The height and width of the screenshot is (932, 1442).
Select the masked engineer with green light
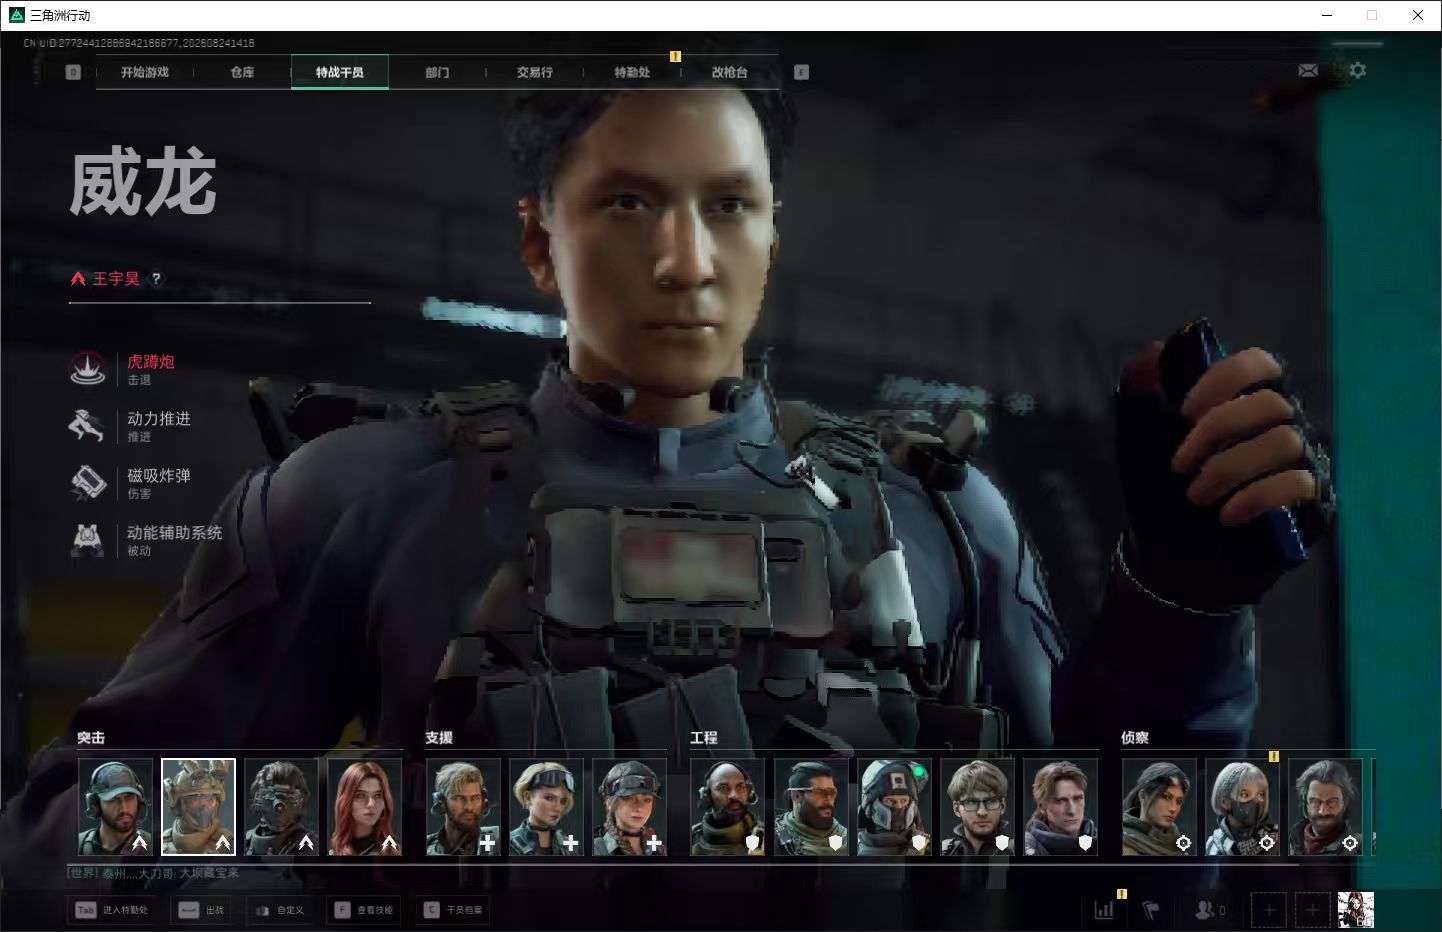pos(894,807)
